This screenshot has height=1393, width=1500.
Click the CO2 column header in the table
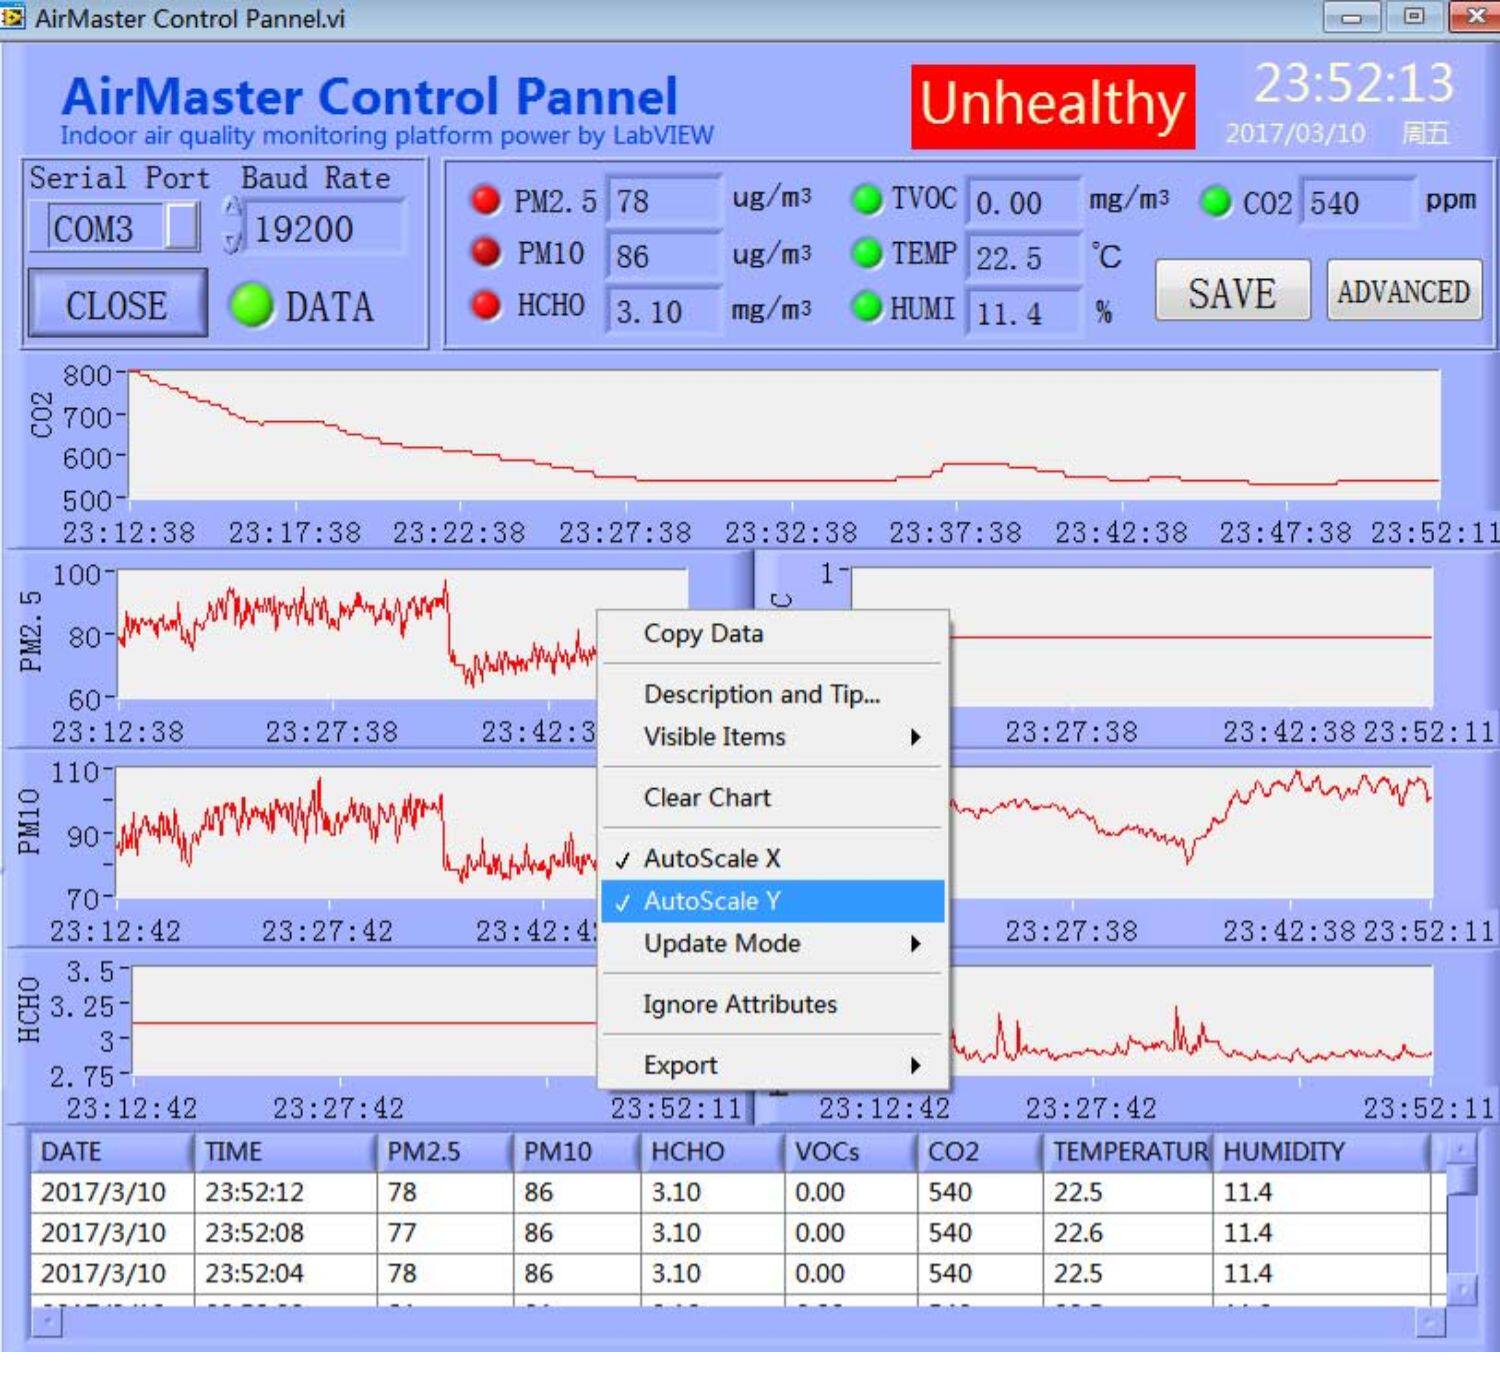click(x=980, y=1152)
